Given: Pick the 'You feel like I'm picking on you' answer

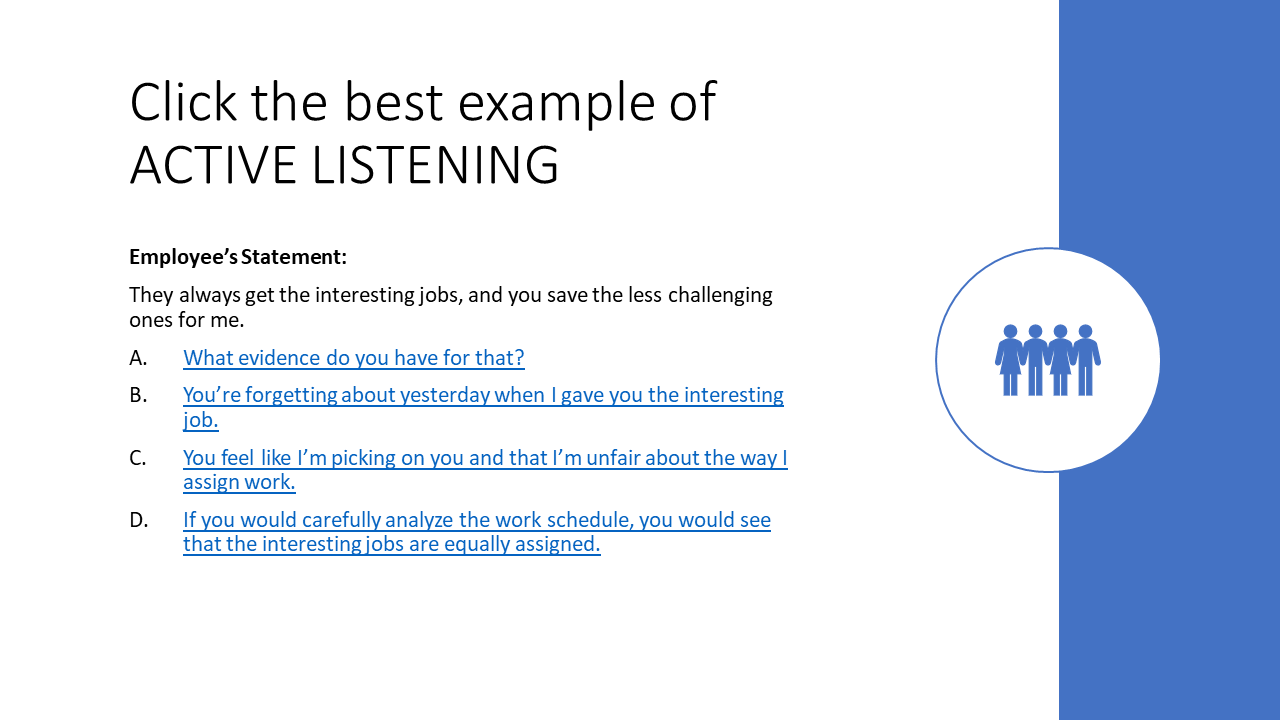Looking at the screenshot, I should tap(485, 470).
